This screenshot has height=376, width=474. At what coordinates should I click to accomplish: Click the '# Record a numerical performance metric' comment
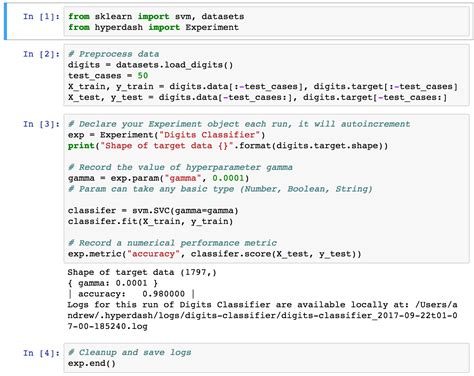click(172, 243)
